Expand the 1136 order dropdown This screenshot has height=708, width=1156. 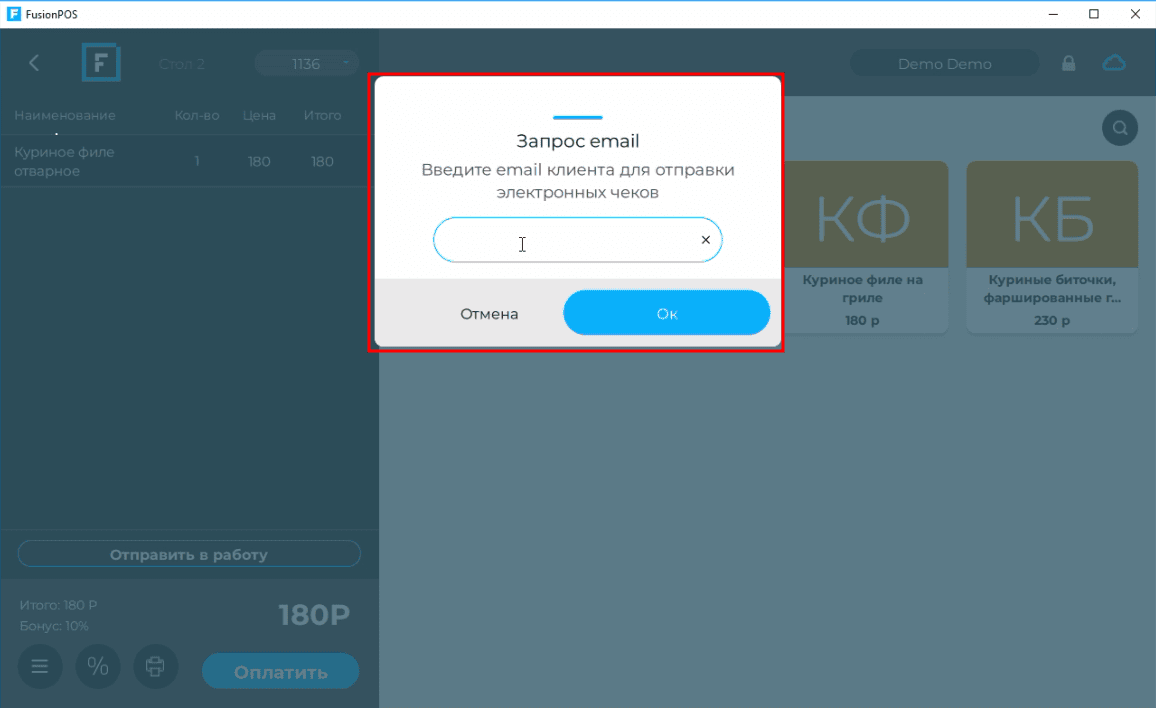coord(307,64)
